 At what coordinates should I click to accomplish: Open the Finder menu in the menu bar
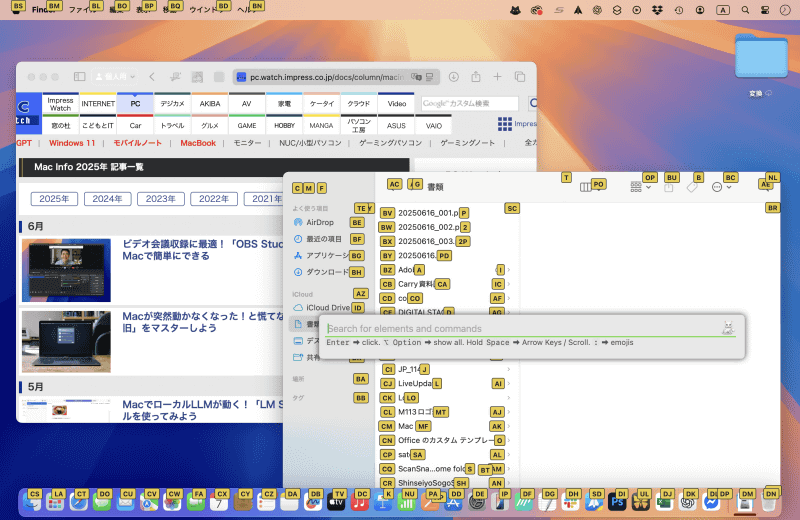pyautogui.click(x=44, y=10)
